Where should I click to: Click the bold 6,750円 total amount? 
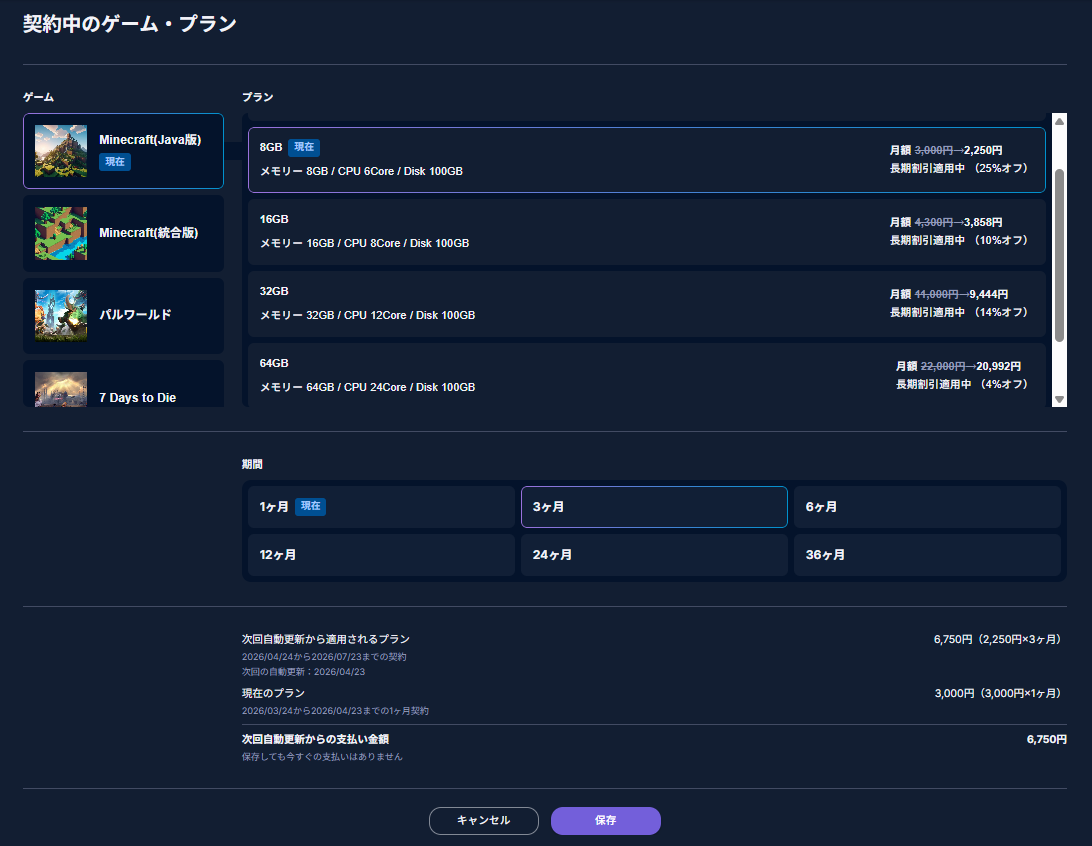[1047, 739]
